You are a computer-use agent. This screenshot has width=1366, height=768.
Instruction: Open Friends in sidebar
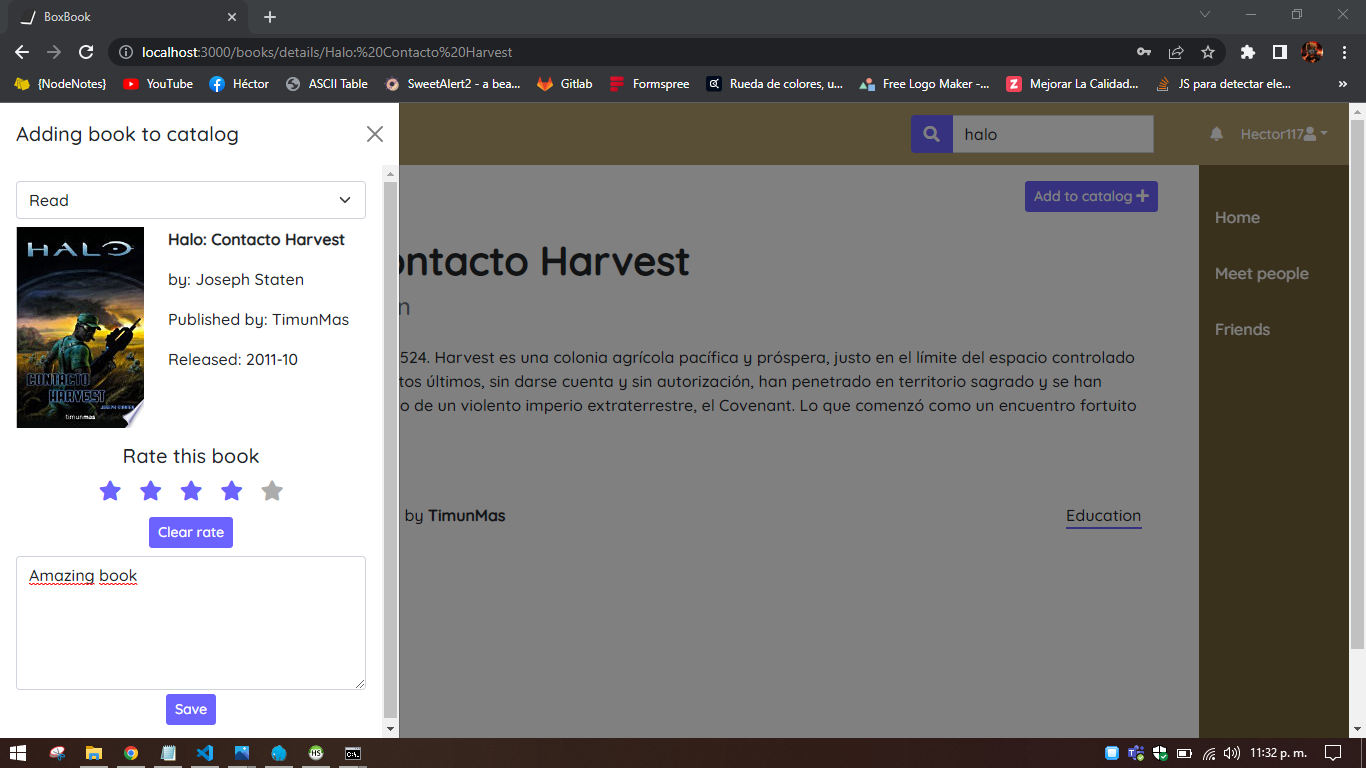(1242, 329)
